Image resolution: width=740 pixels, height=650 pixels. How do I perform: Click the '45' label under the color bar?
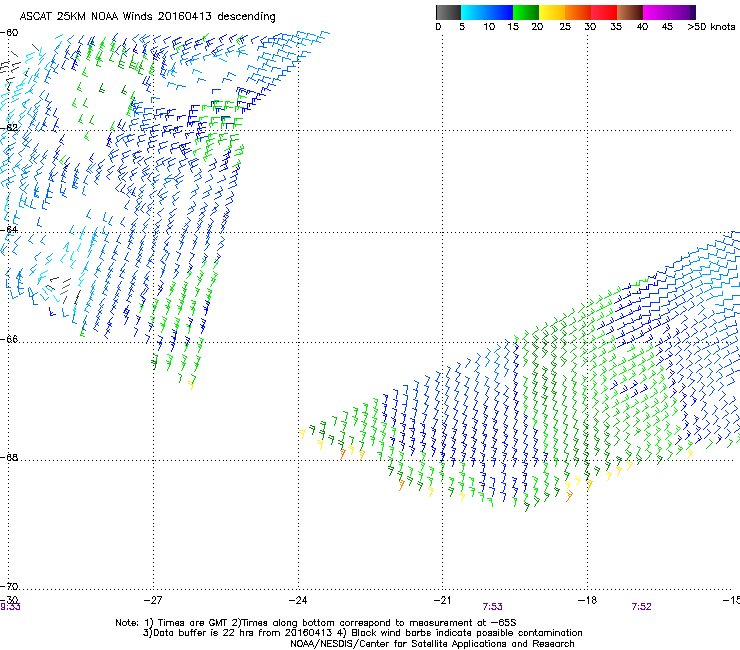667,27
